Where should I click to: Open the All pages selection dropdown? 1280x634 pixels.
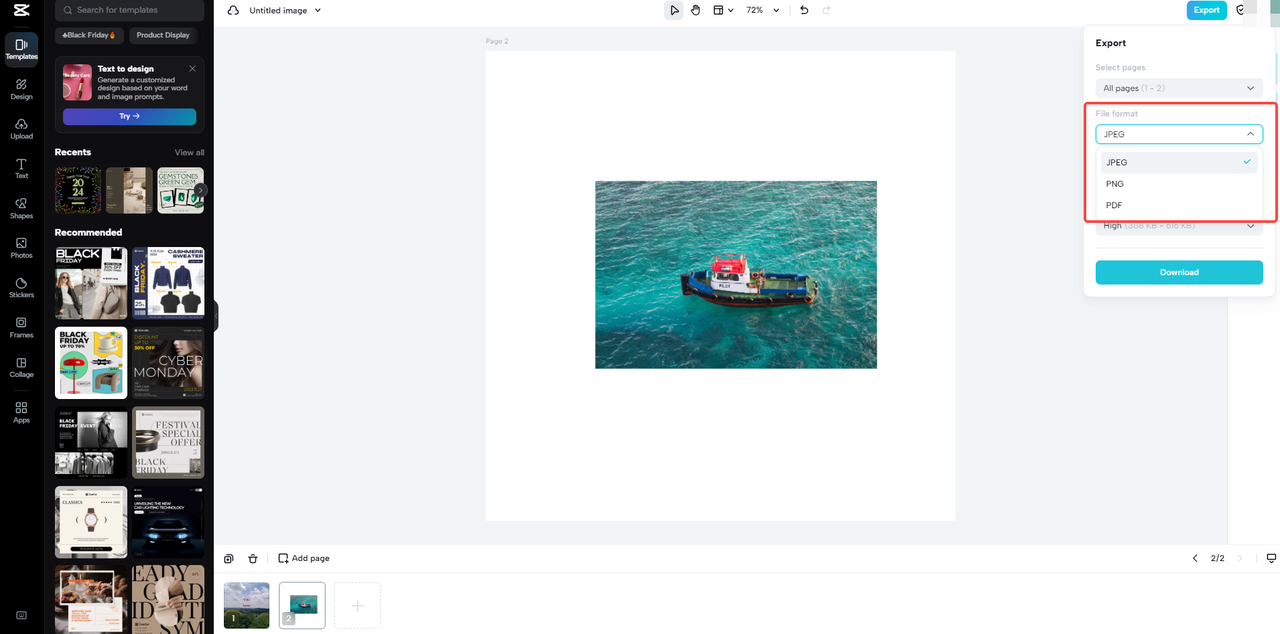[1179, 88]
